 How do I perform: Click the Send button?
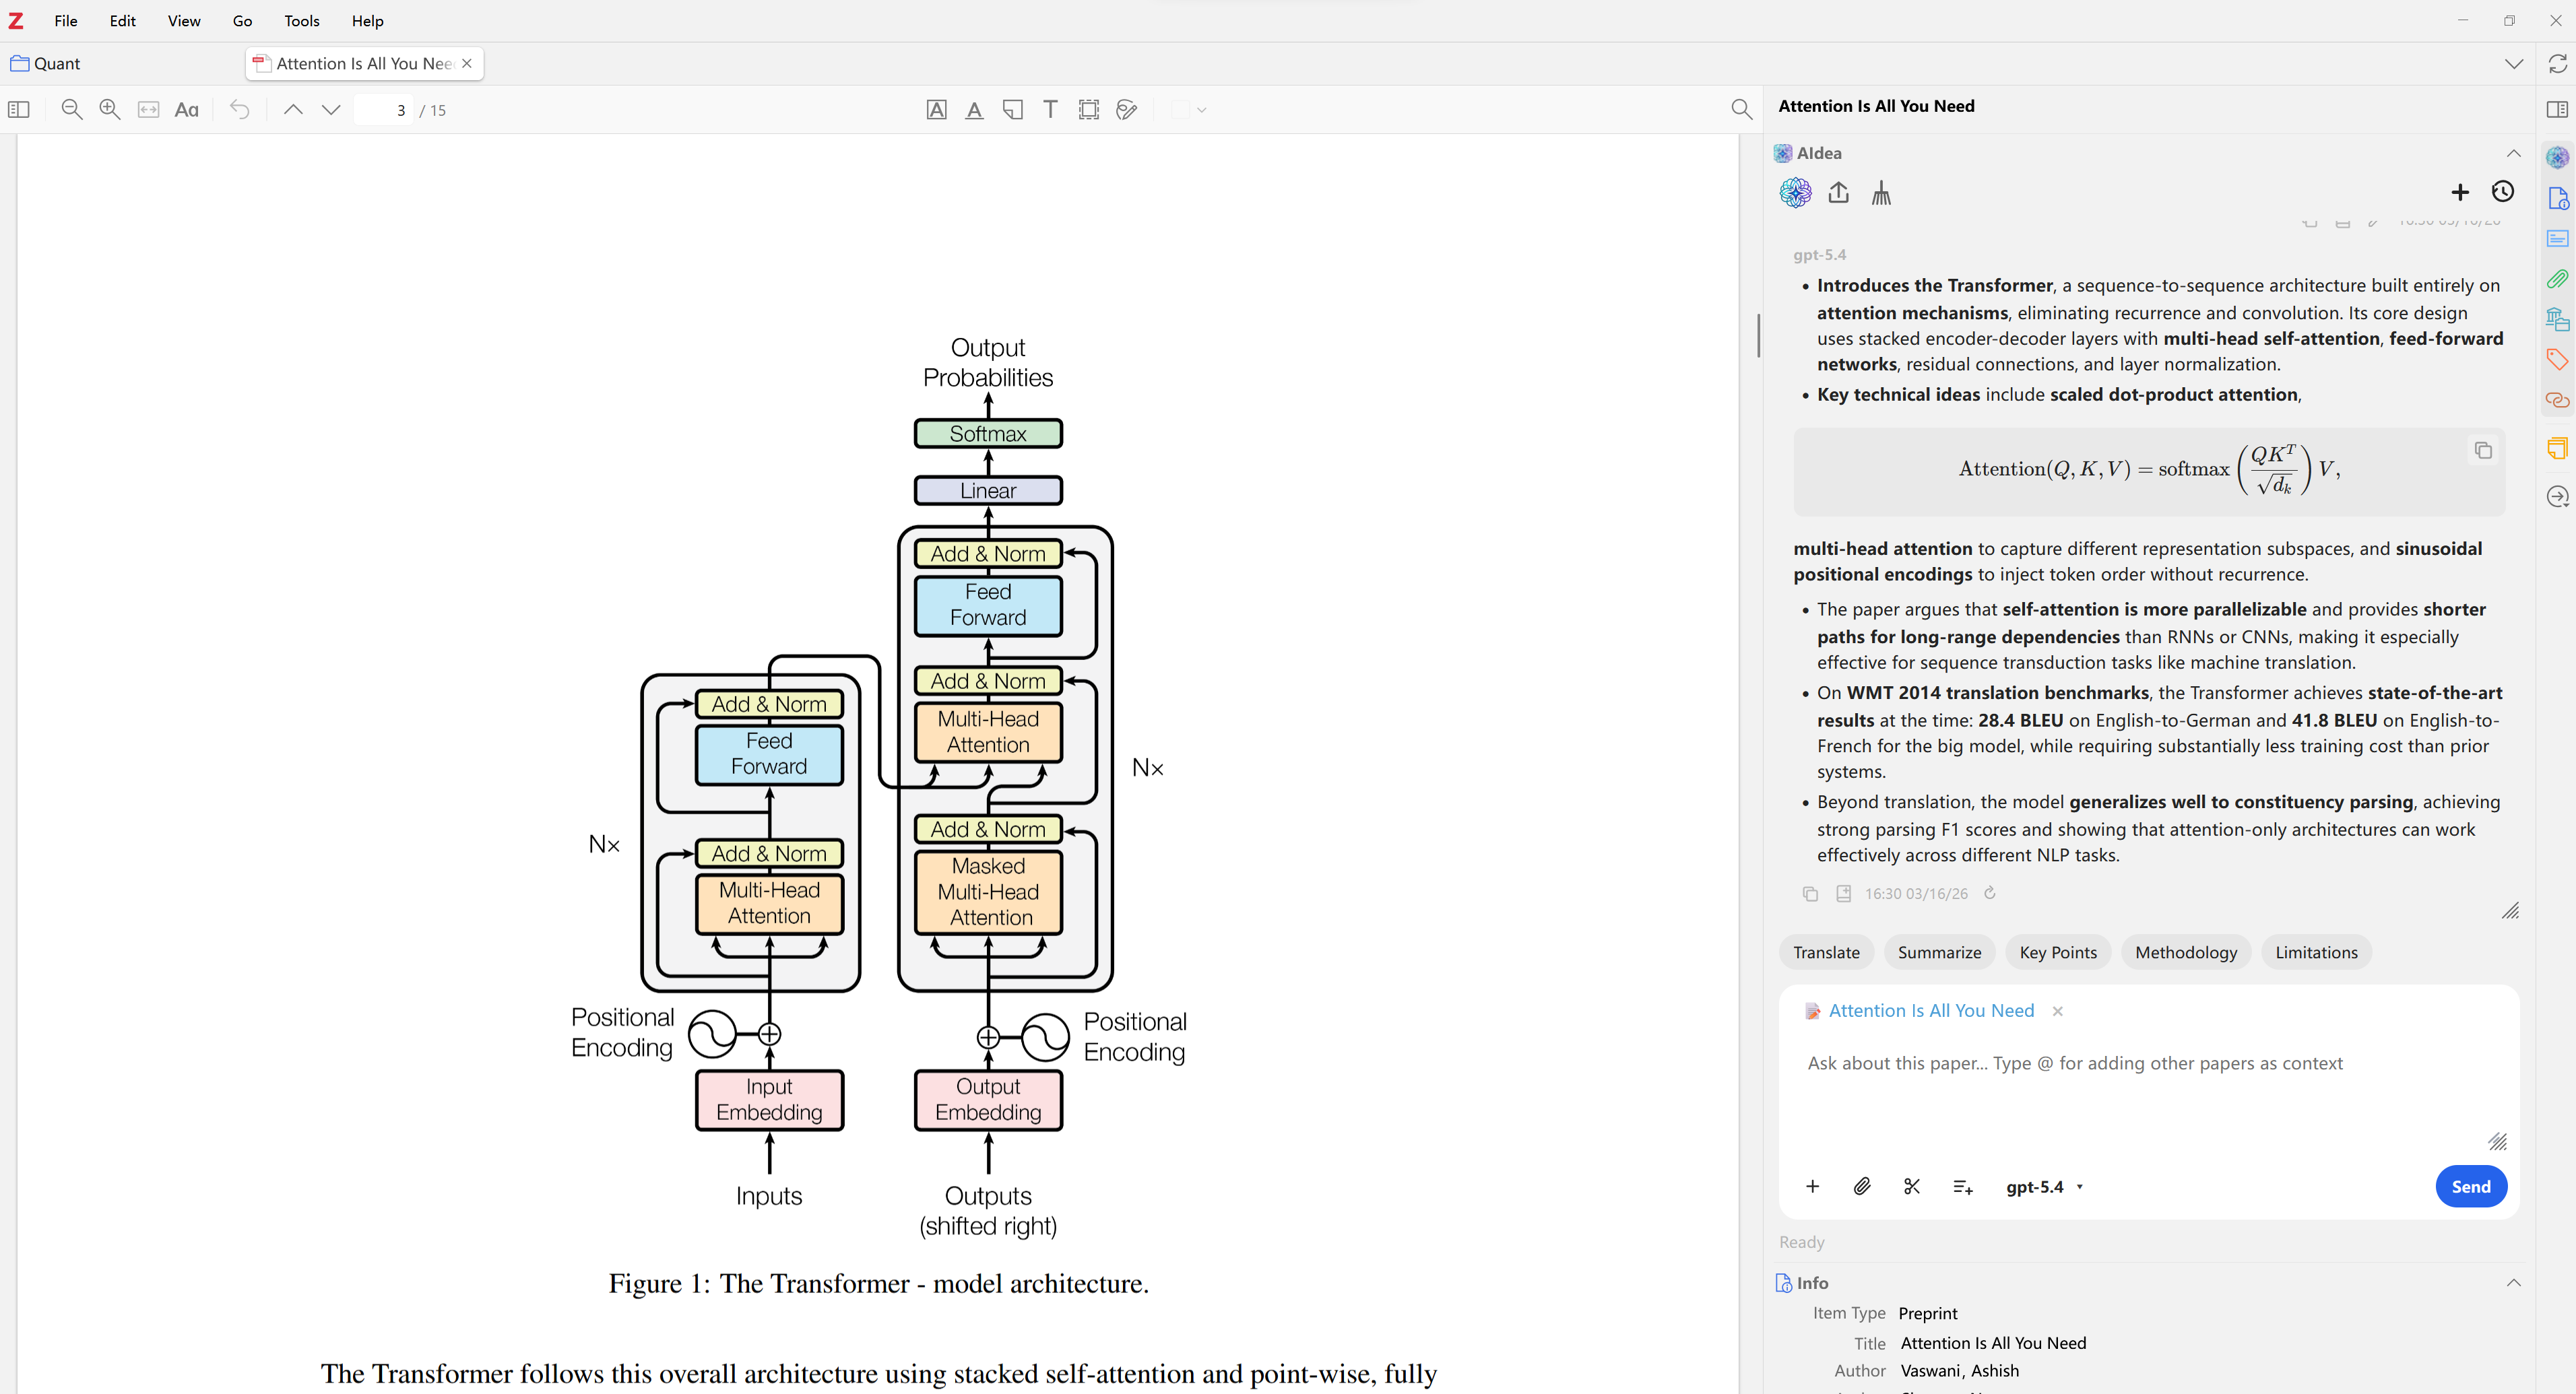2470,1186
